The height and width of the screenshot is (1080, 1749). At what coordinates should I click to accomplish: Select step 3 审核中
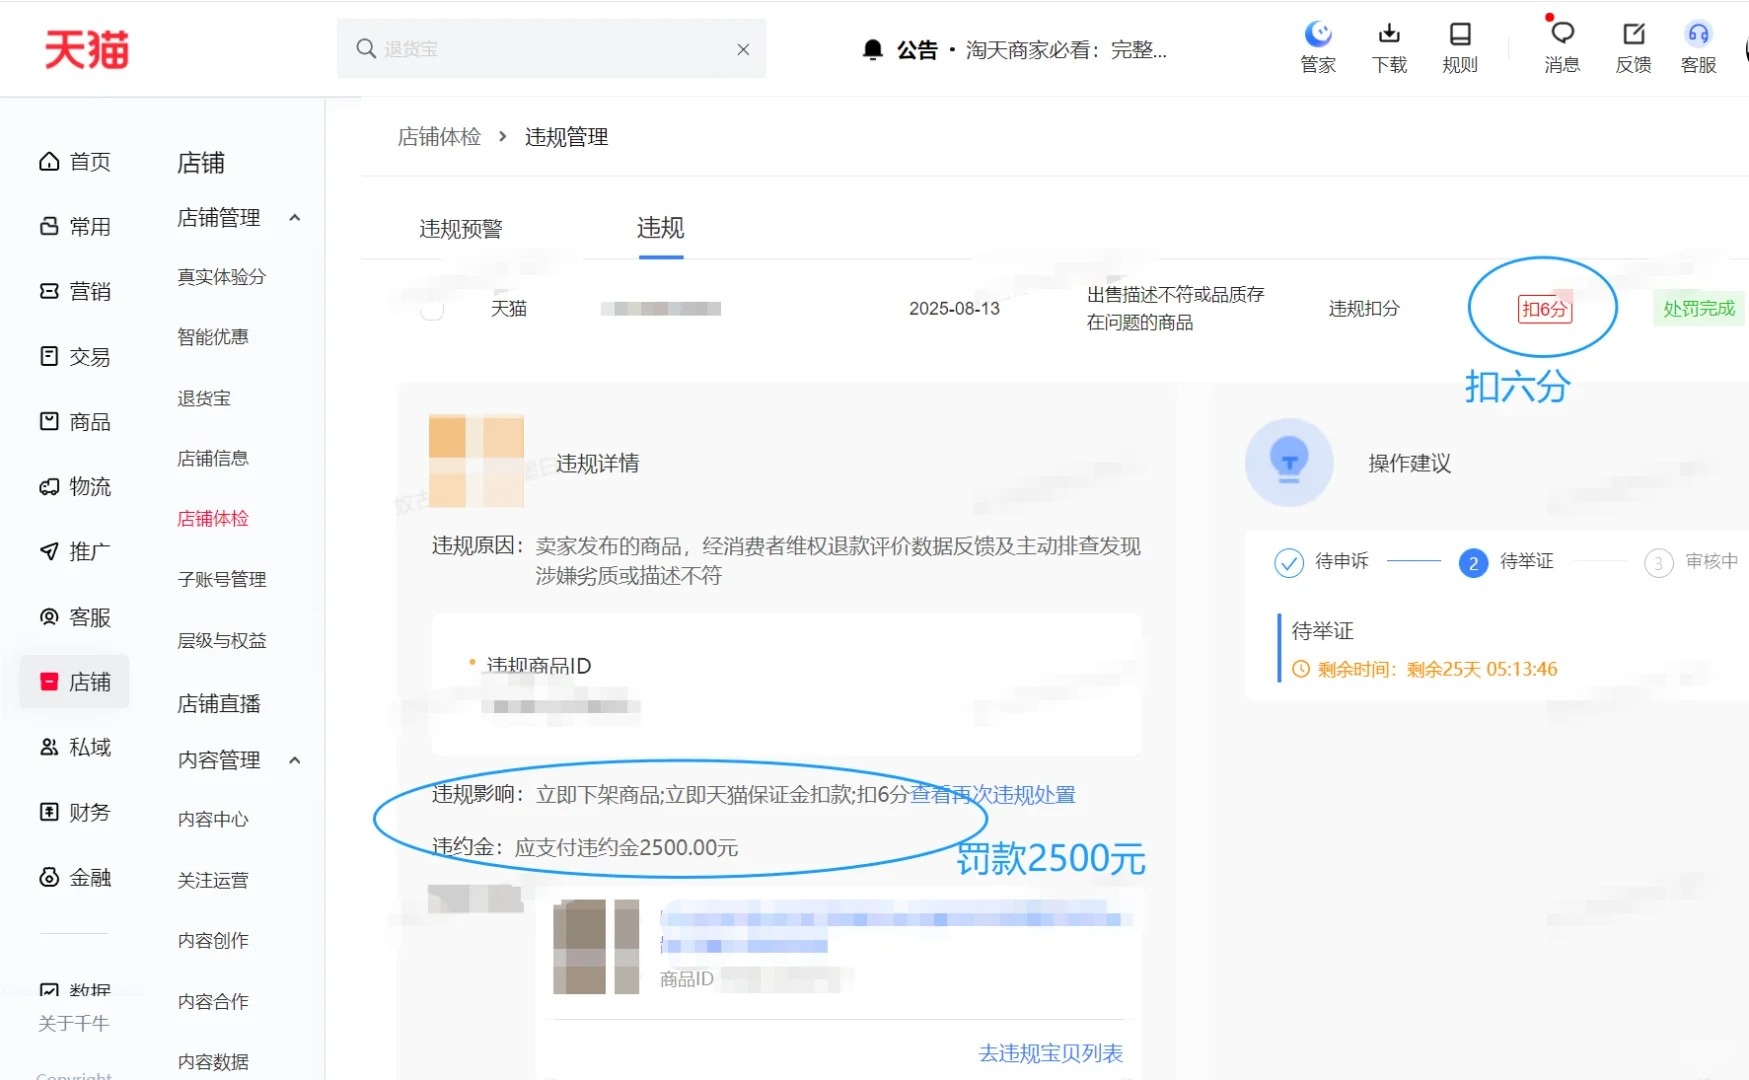tap(1692, 562)
